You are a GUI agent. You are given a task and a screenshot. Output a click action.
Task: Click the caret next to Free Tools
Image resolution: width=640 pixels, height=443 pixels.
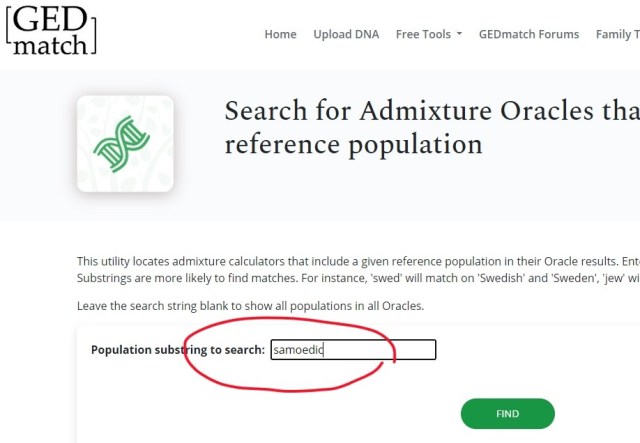459,34
